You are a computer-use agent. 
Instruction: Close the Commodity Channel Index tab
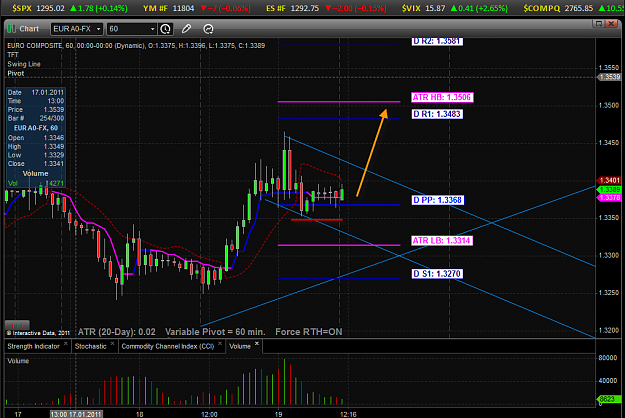220,343
